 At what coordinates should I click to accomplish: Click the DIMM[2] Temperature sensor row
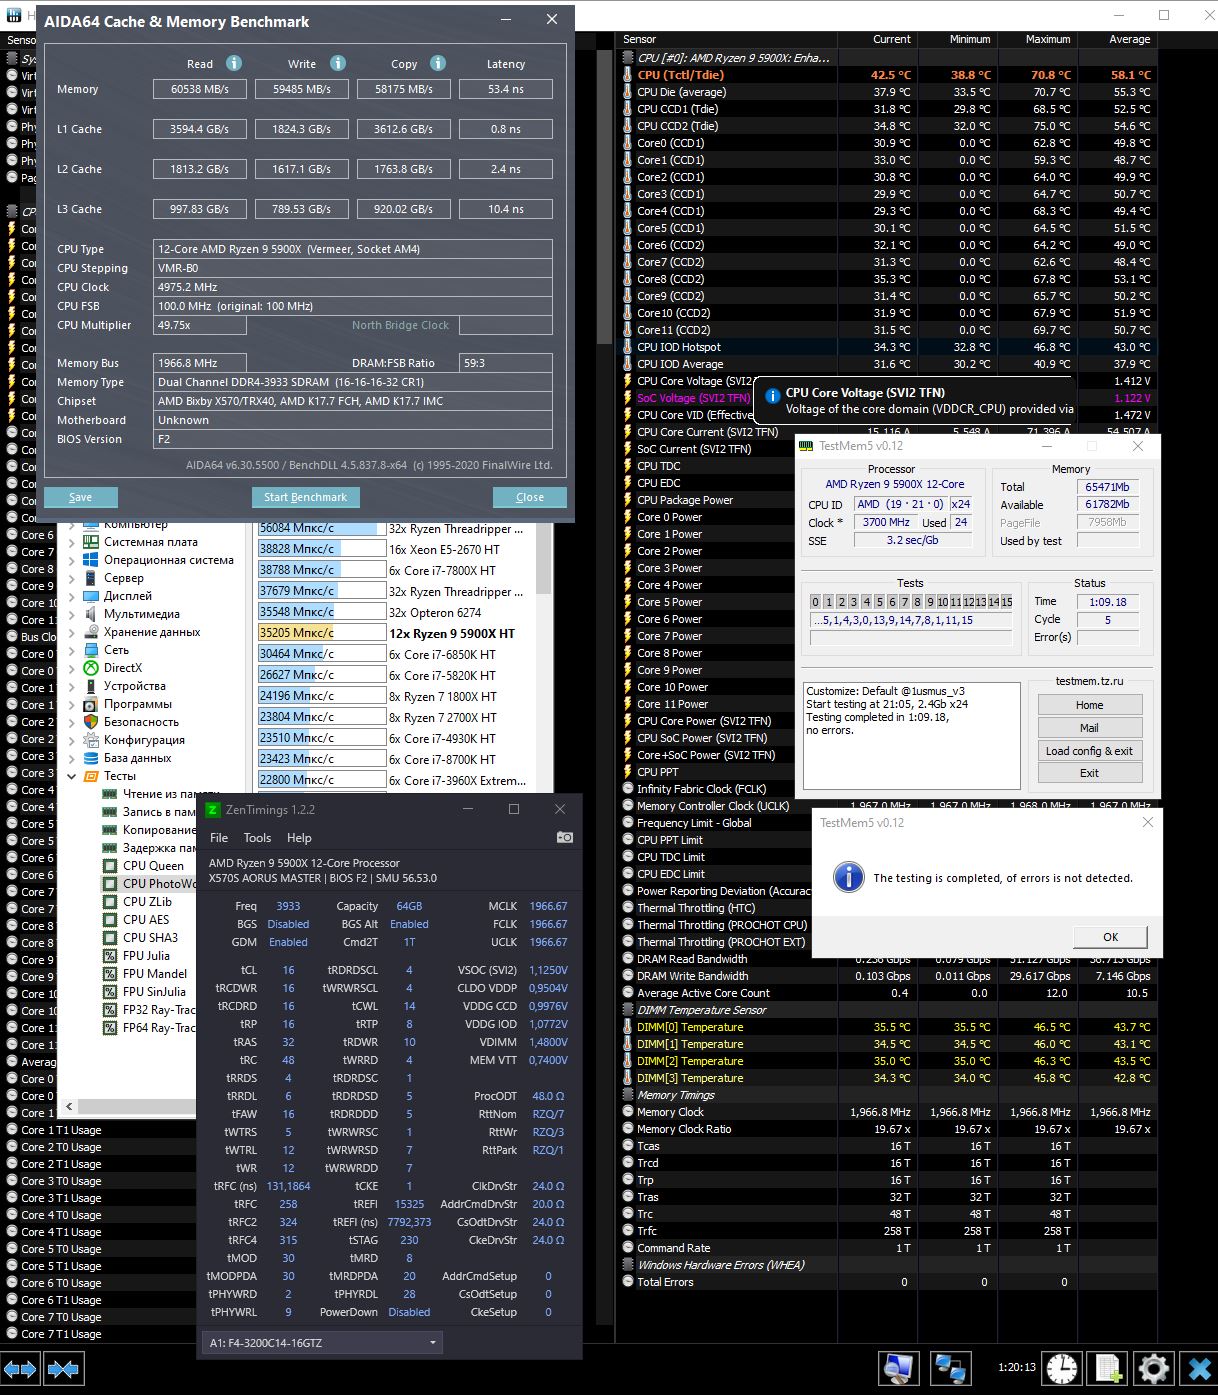(887, 1061)
